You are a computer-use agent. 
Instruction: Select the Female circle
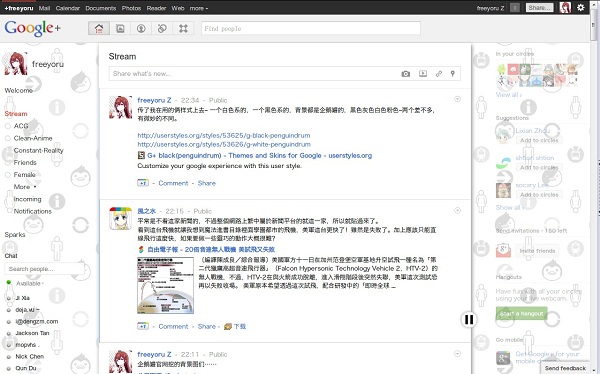tap(24, 175)
